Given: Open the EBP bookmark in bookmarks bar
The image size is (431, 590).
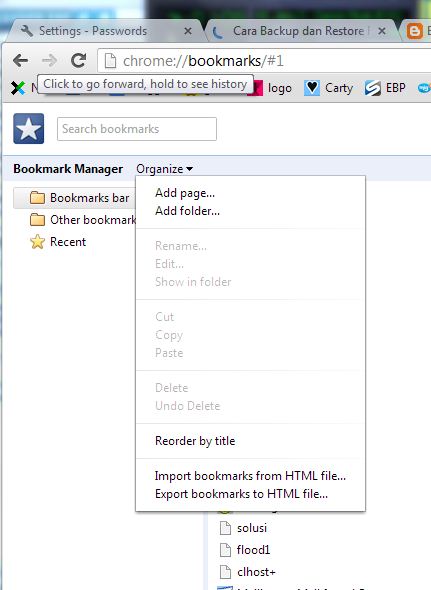Looking at the screenshot, I should (x=385, y=88).
